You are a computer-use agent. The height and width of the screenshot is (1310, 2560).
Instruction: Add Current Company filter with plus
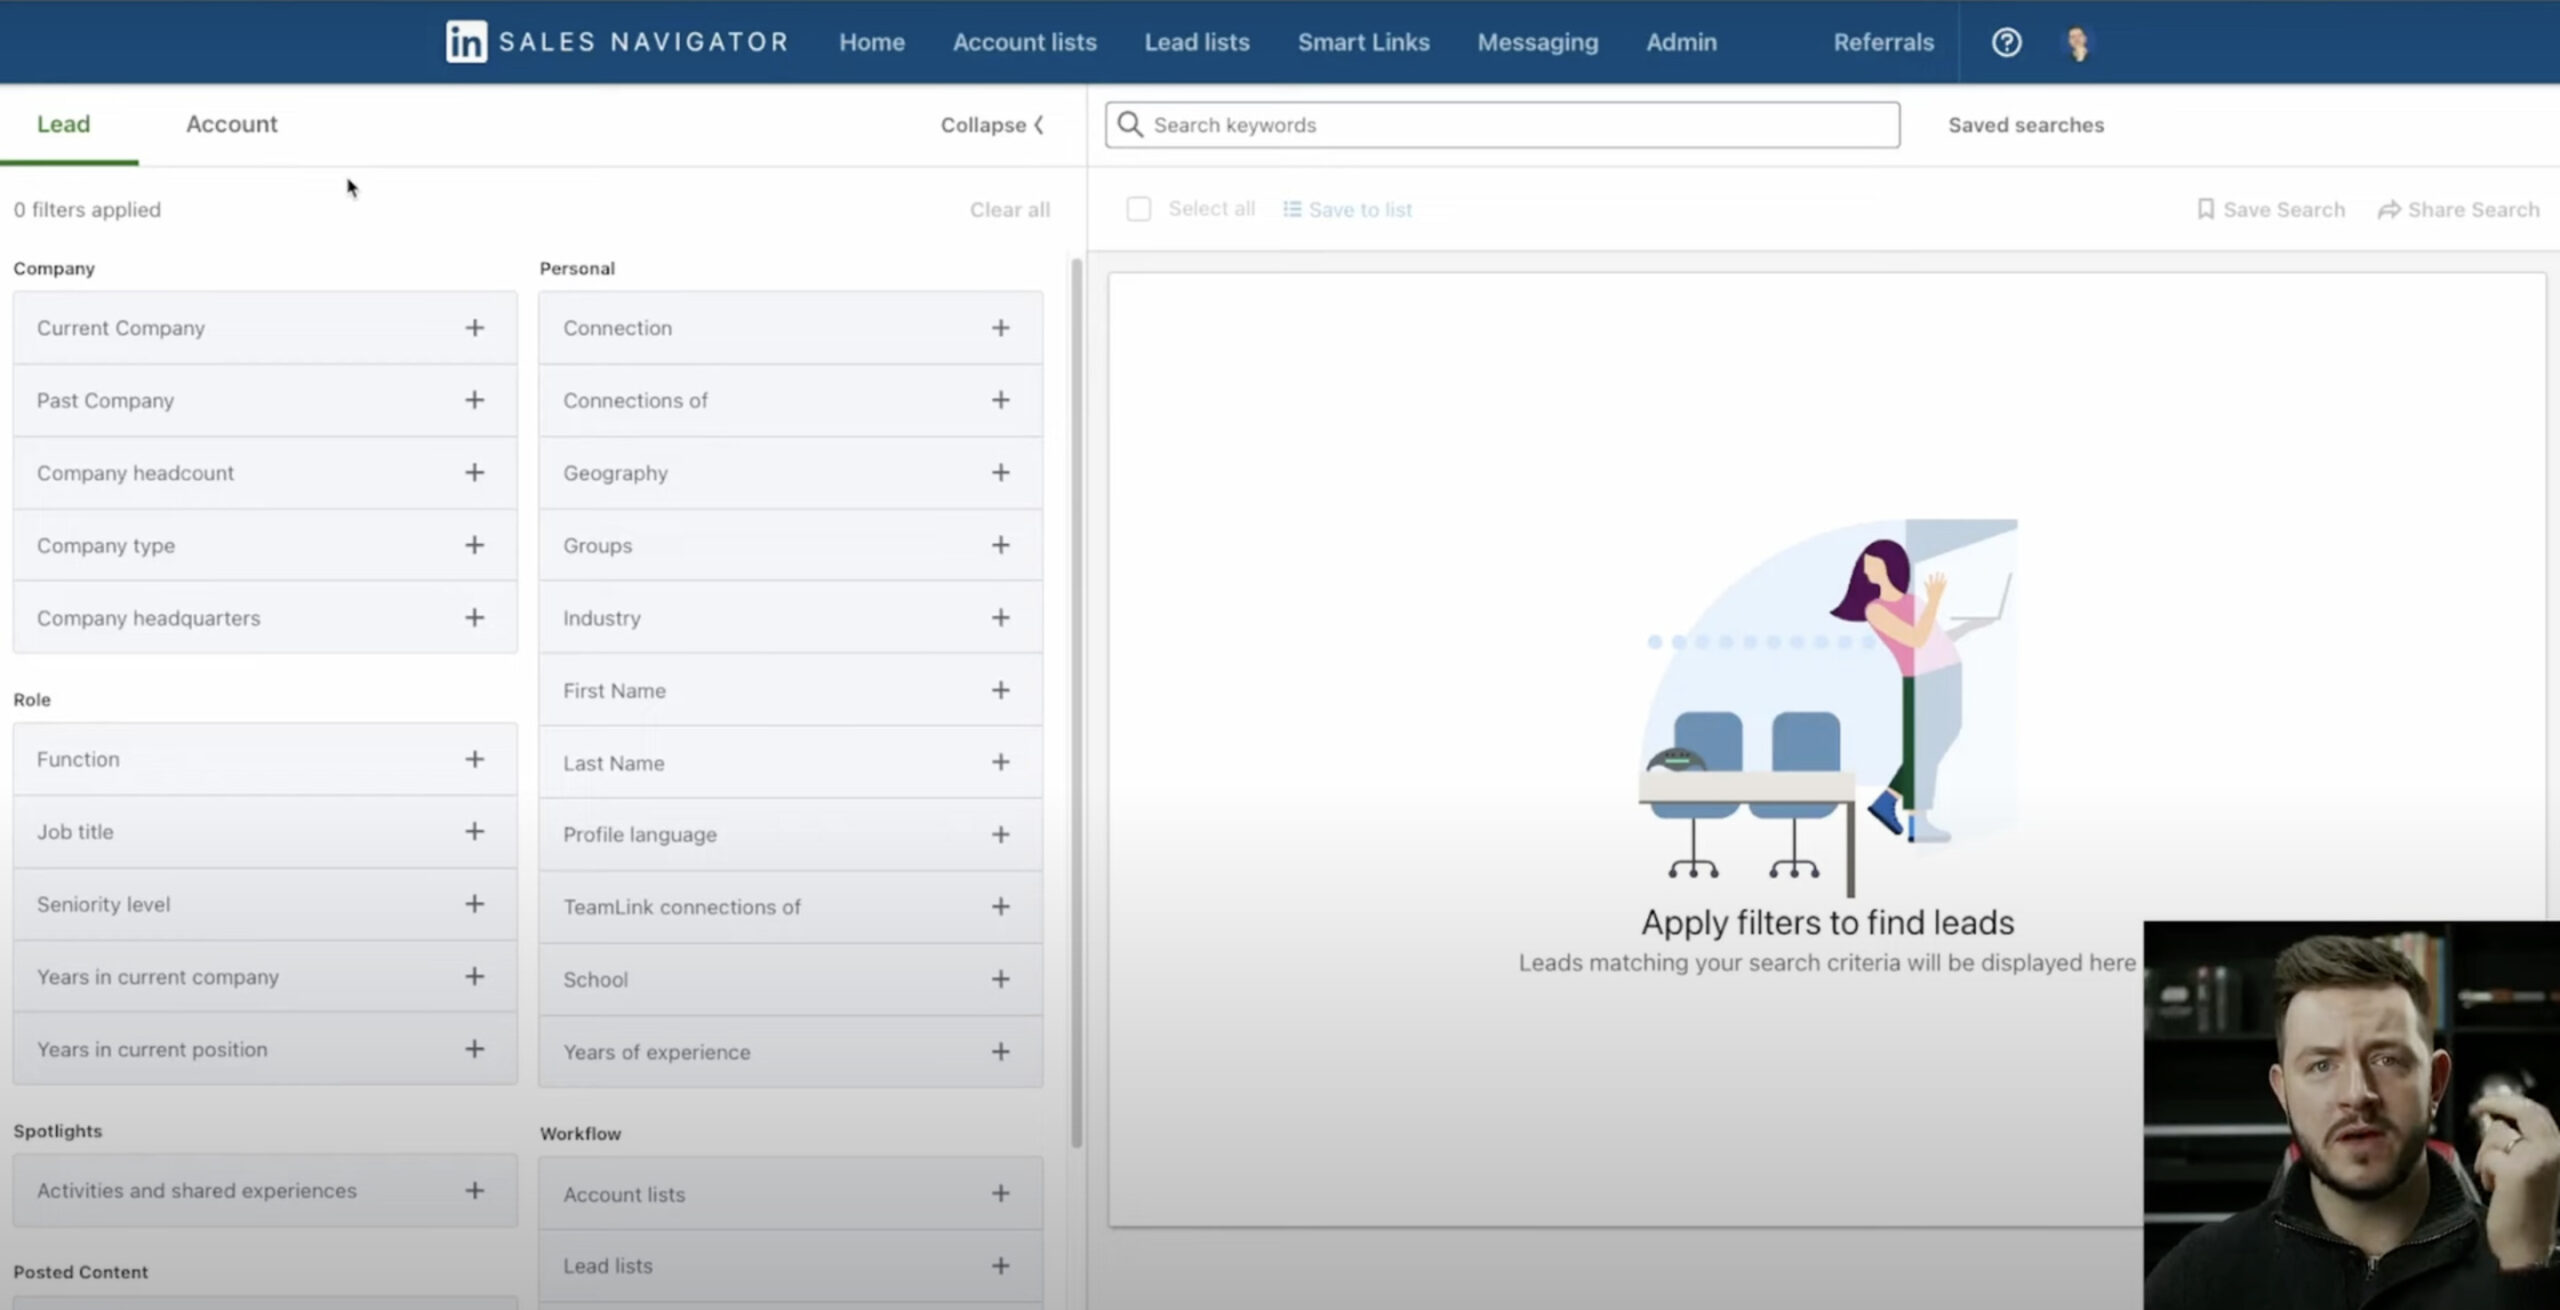[475, 328]
